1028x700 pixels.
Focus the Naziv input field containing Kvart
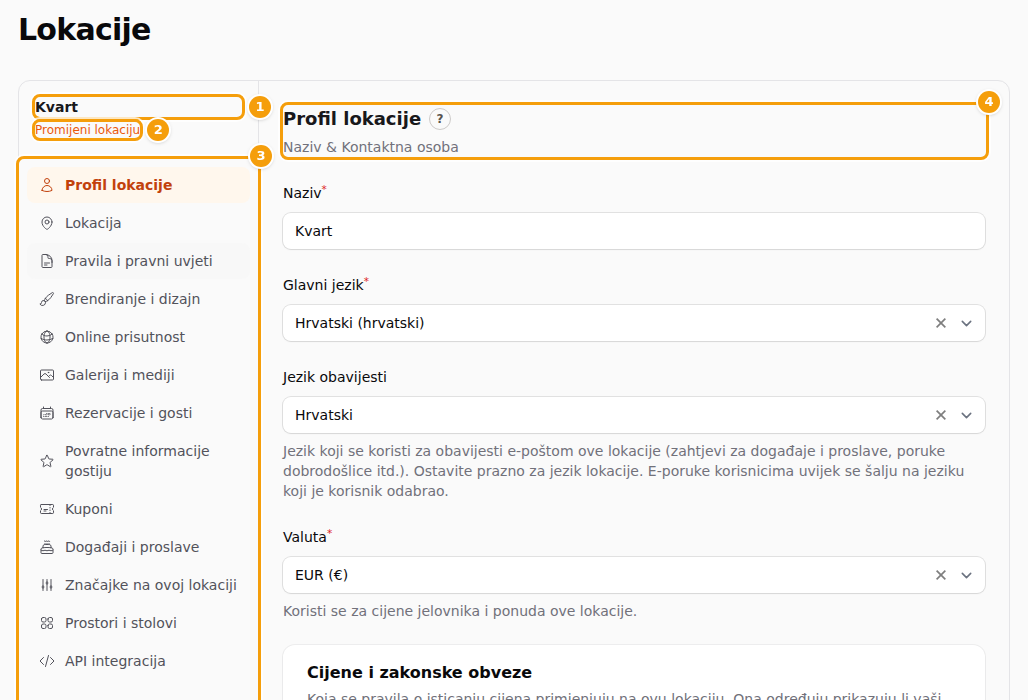(x=633, y=231)
